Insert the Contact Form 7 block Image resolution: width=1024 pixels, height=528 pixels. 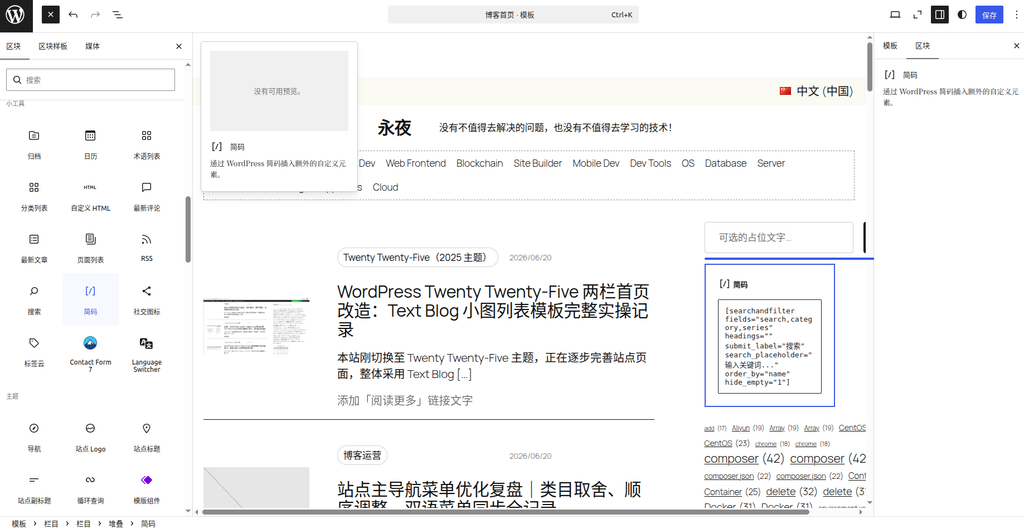[x=90, y=352]
